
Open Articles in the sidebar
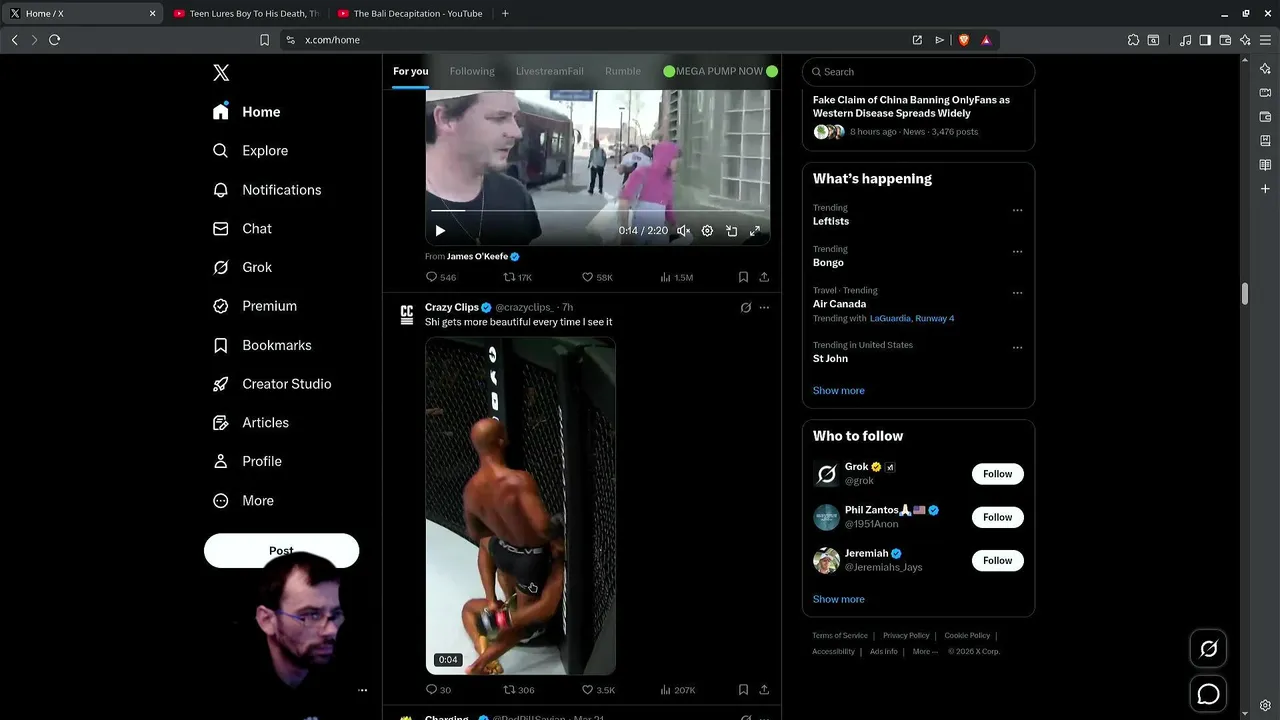pos(251,423)
